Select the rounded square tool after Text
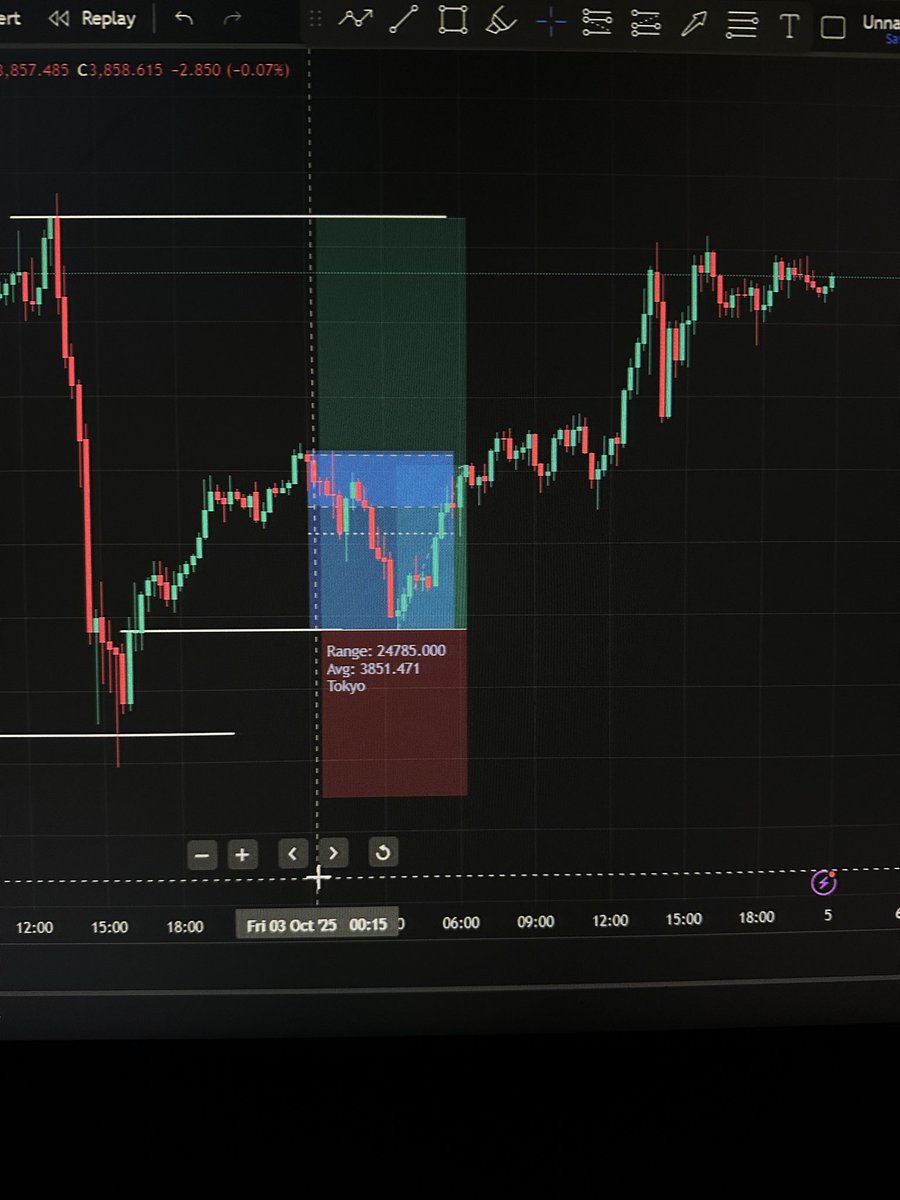 pos(833,27)
